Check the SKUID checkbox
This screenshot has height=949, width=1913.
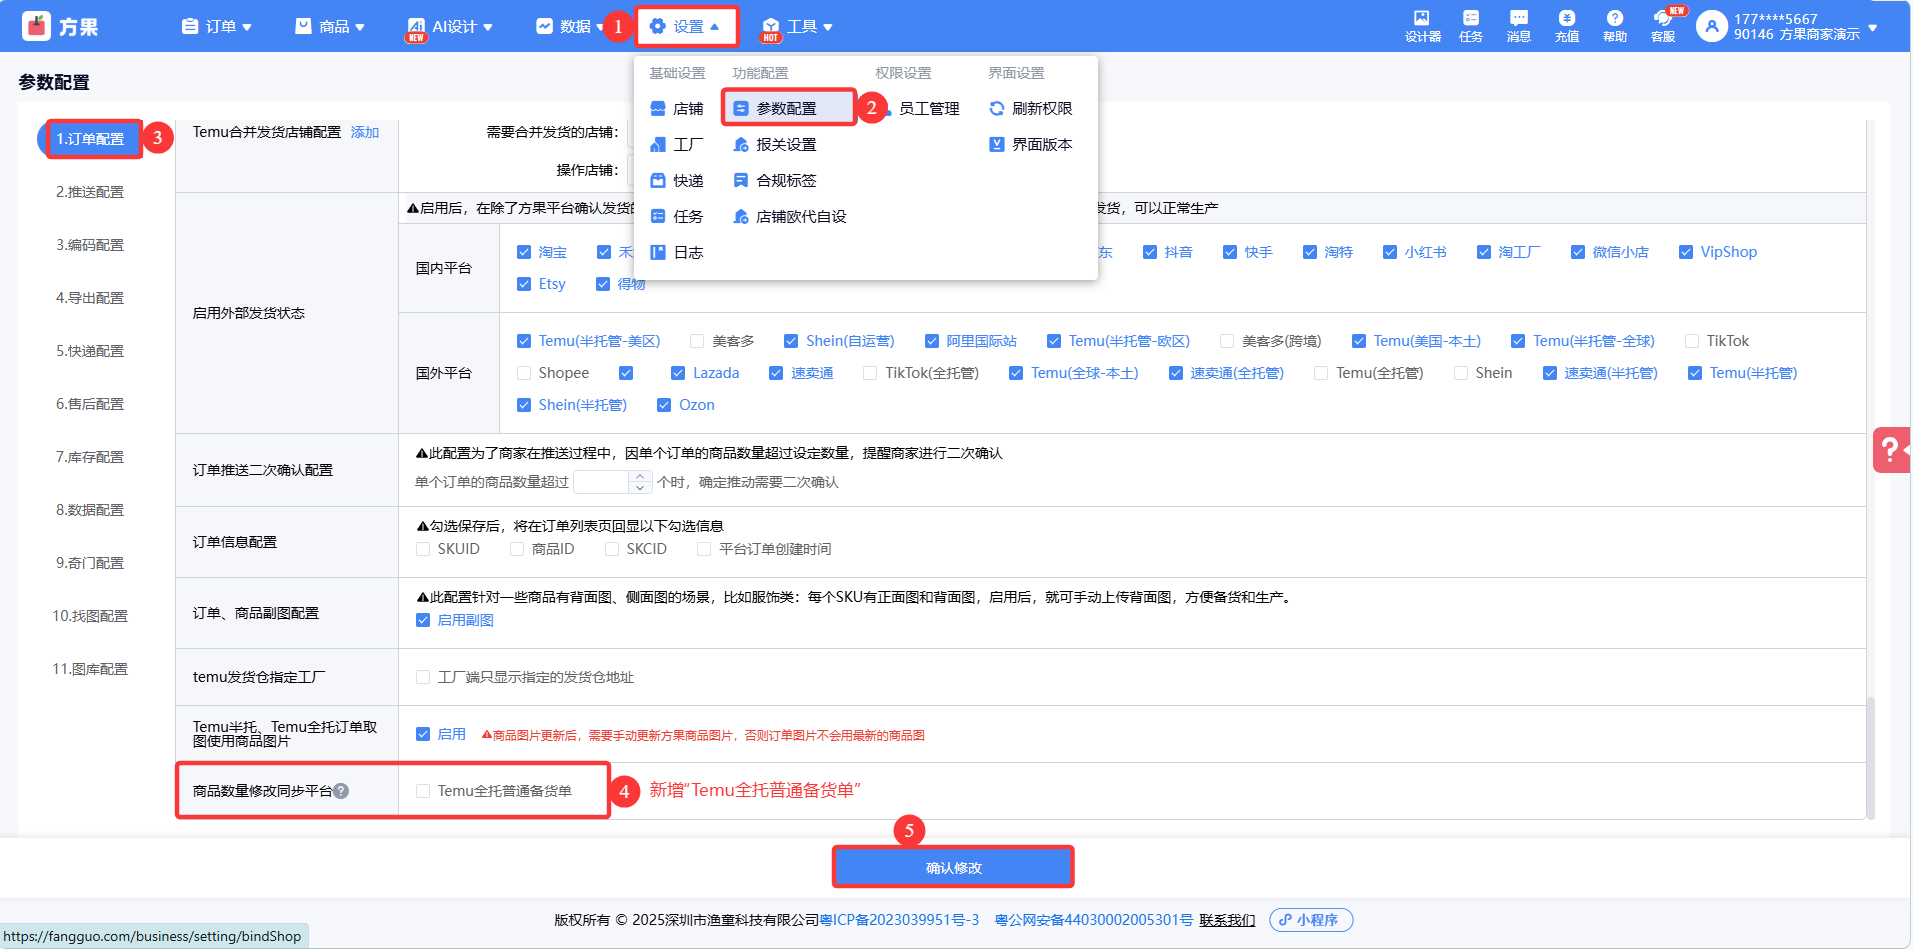(x=423, y=549)
